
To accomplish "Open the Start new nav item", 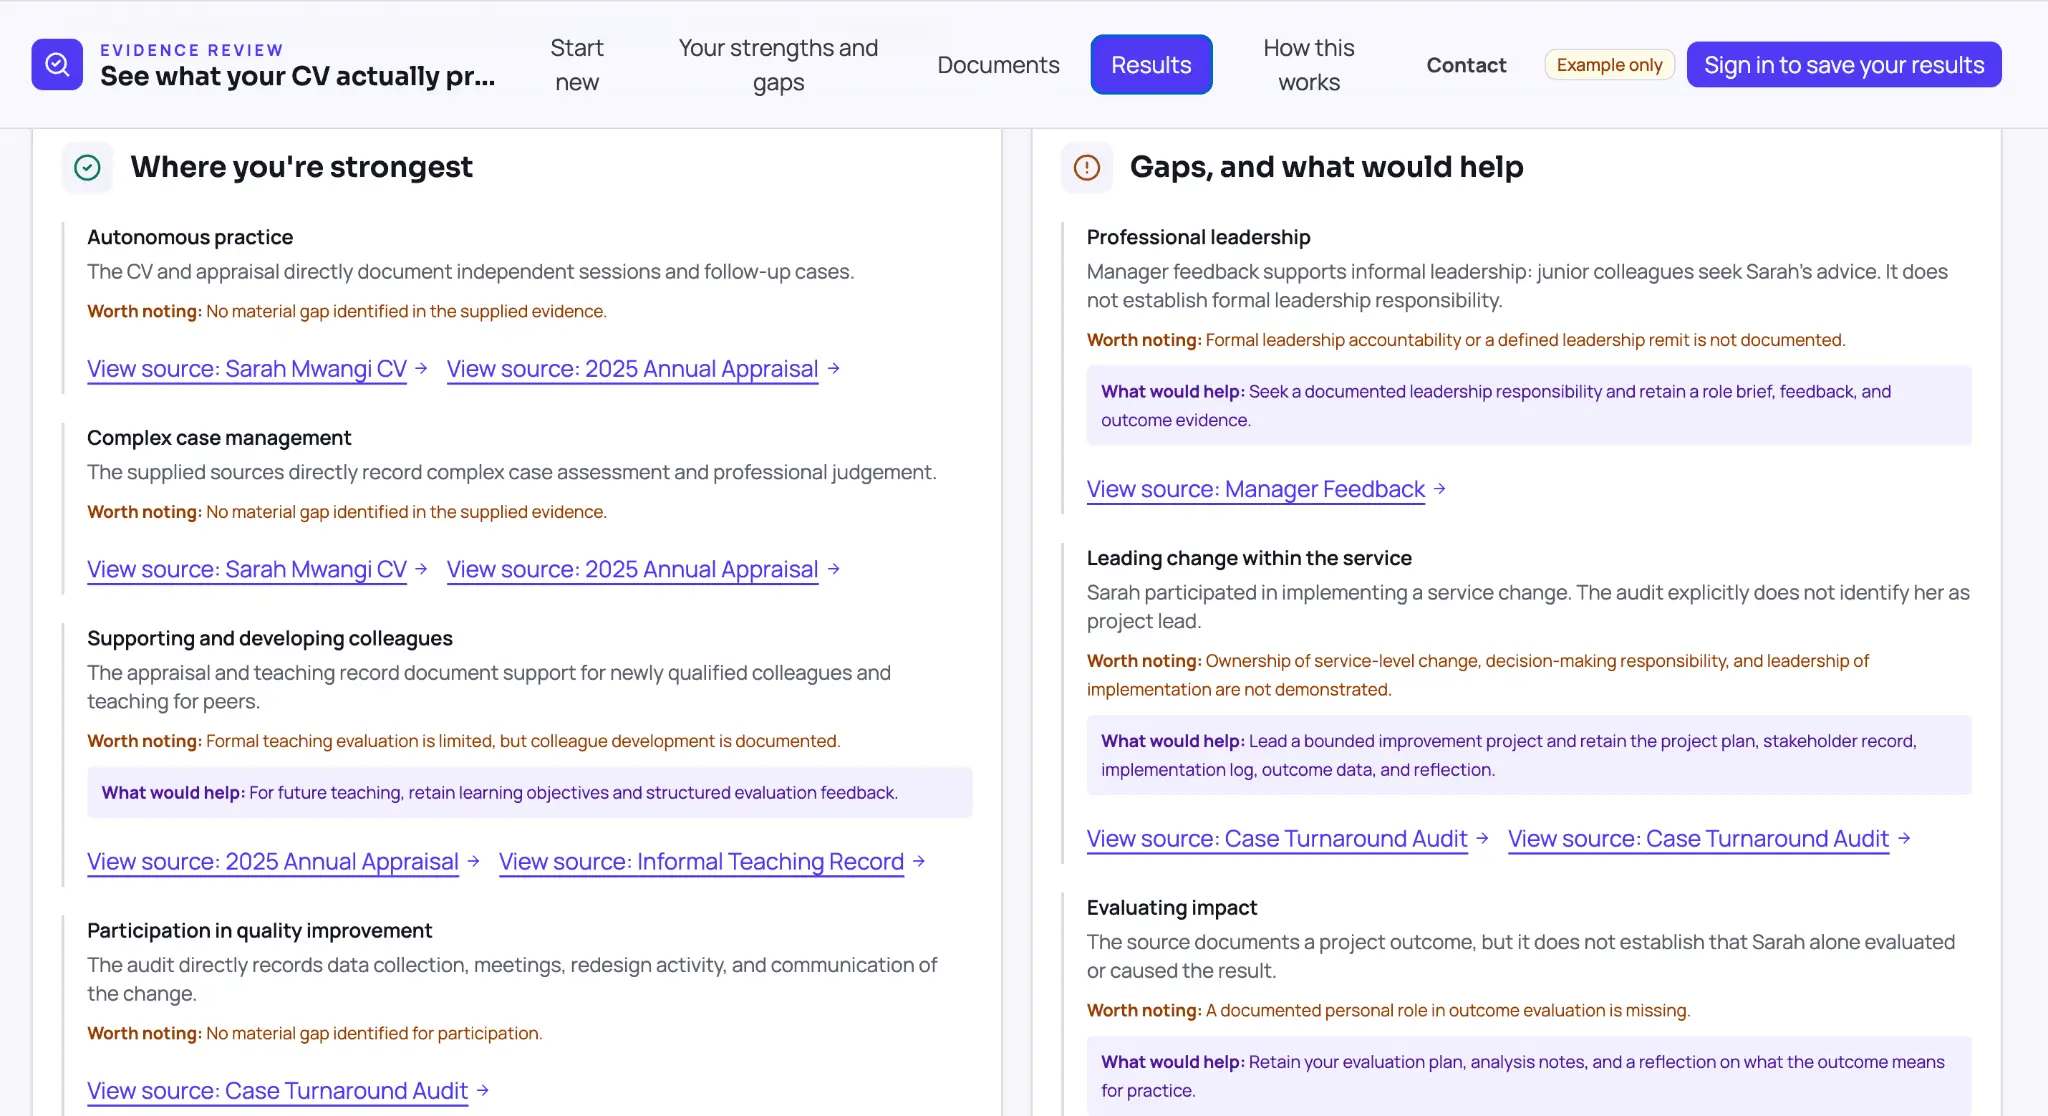I will click(577, 65).
